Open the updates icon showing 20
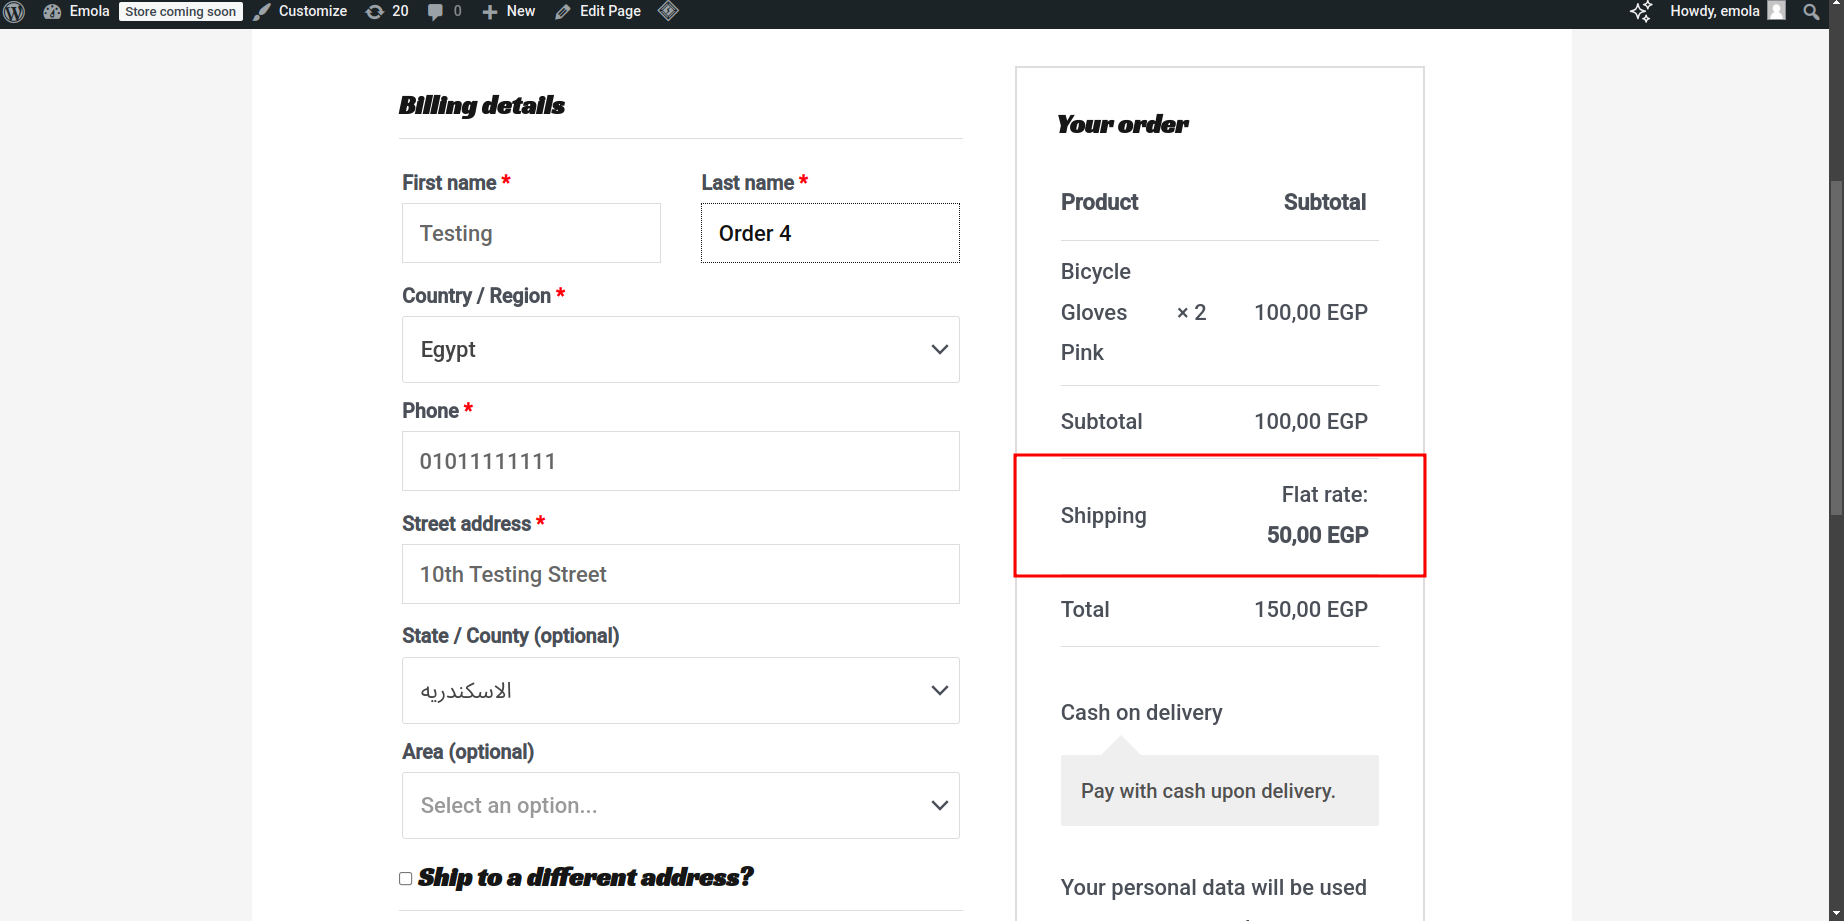Viewport: 1844px width, 921px height. [387, 12]
